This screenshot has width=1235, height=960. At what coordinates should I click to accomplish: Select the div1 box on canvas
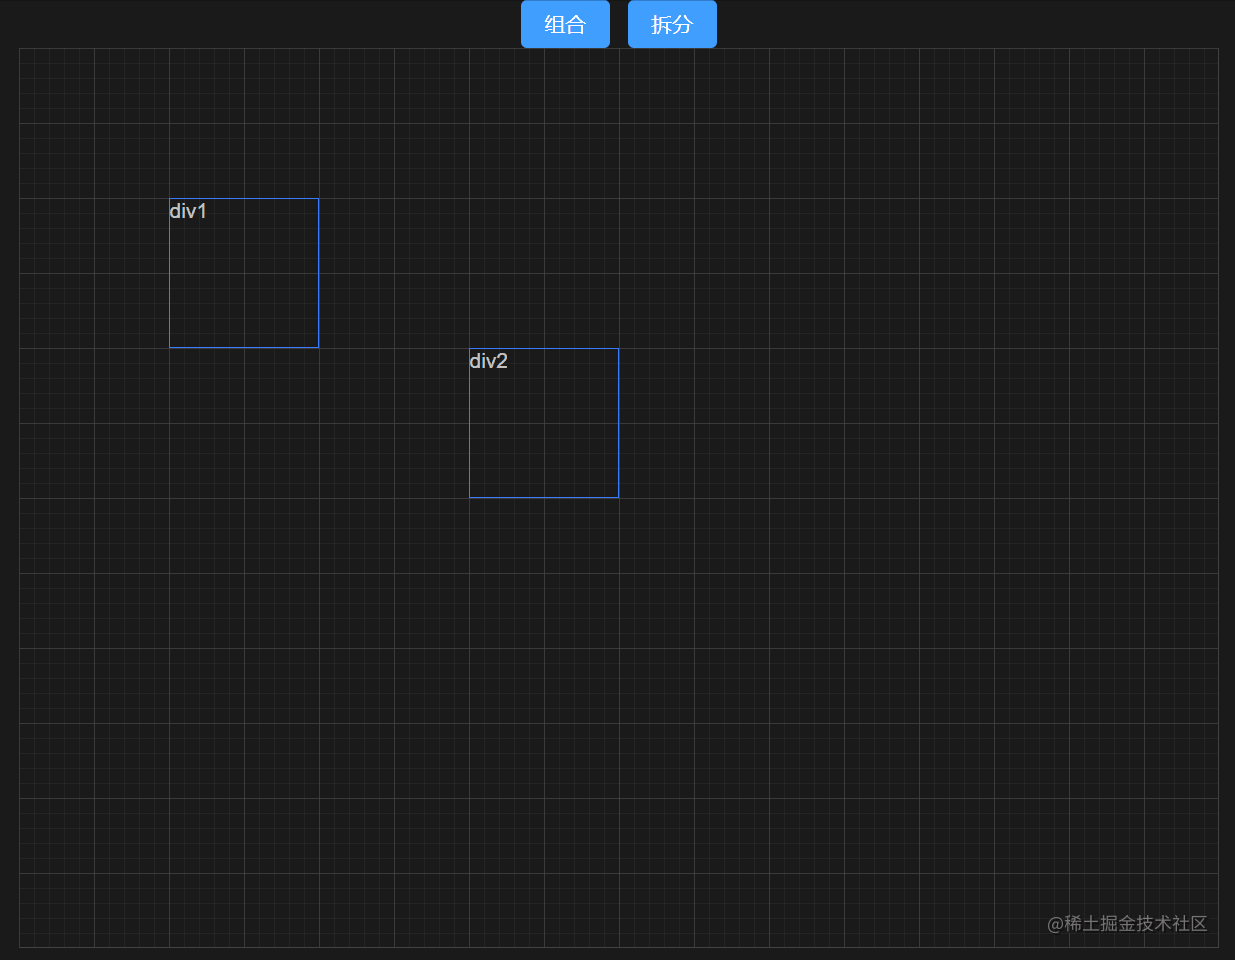click(244, 273)
